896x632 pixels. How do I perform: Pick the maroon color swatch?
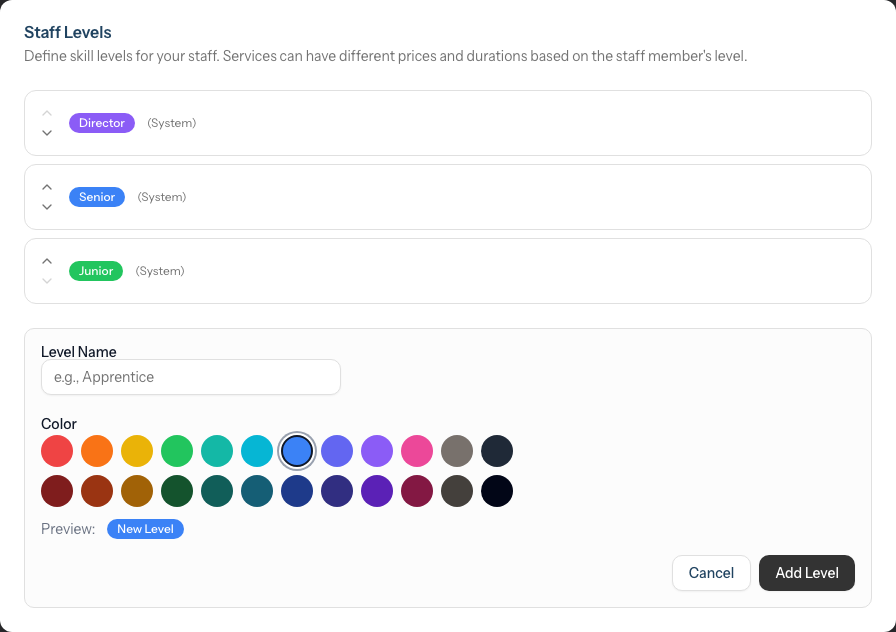tap(417, 491)
